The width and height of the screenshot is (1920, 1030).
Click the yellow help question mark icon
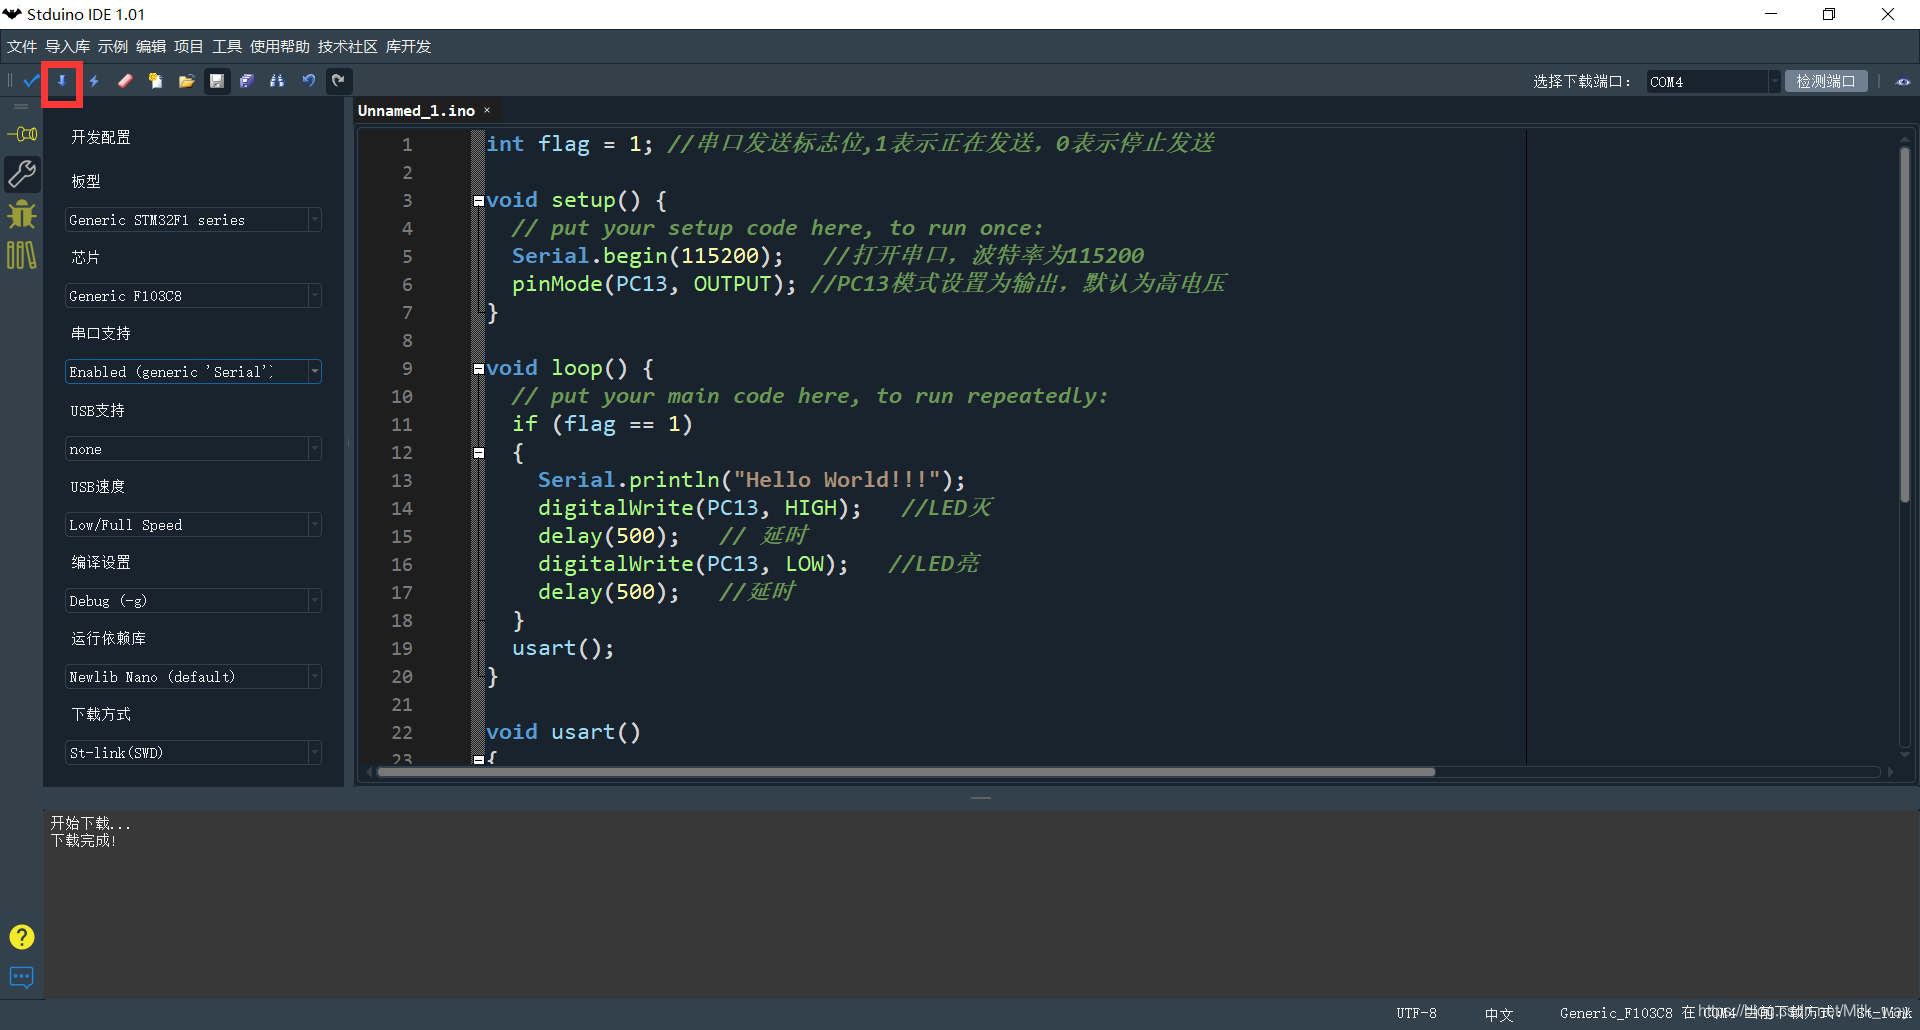point(22,937)
